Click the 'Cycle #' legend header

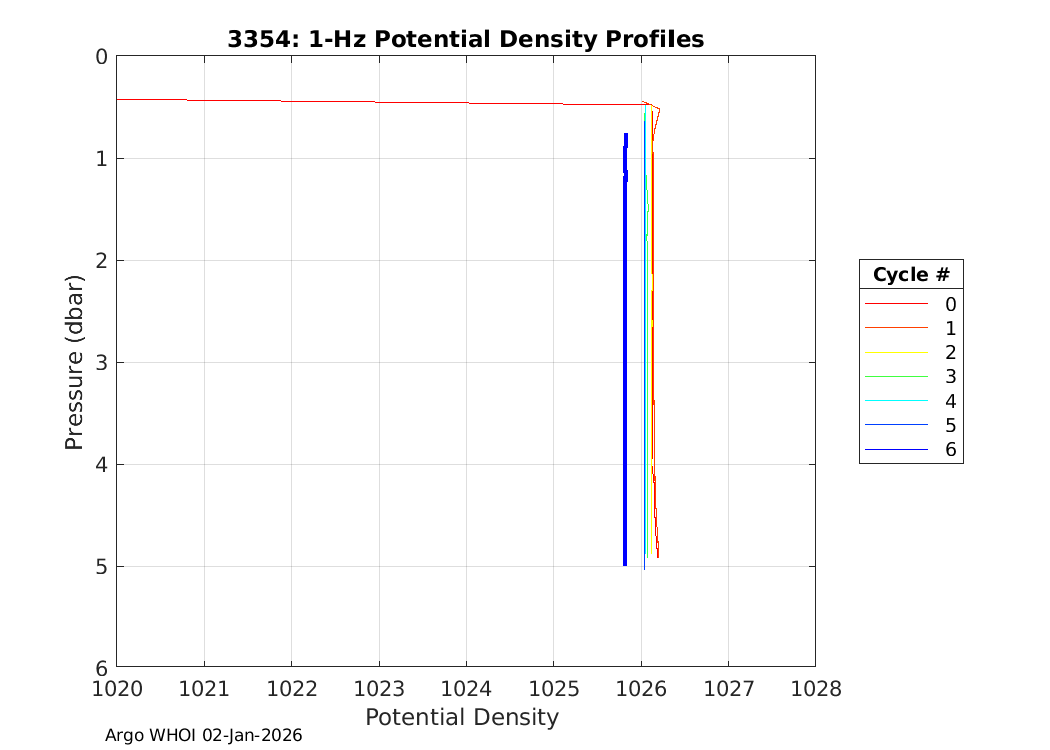(910, 275)
